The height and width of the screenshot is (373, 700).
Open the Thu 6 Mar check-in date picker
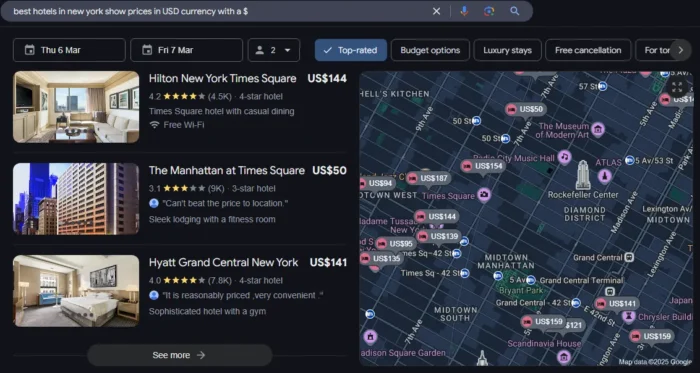click(69, 50)
